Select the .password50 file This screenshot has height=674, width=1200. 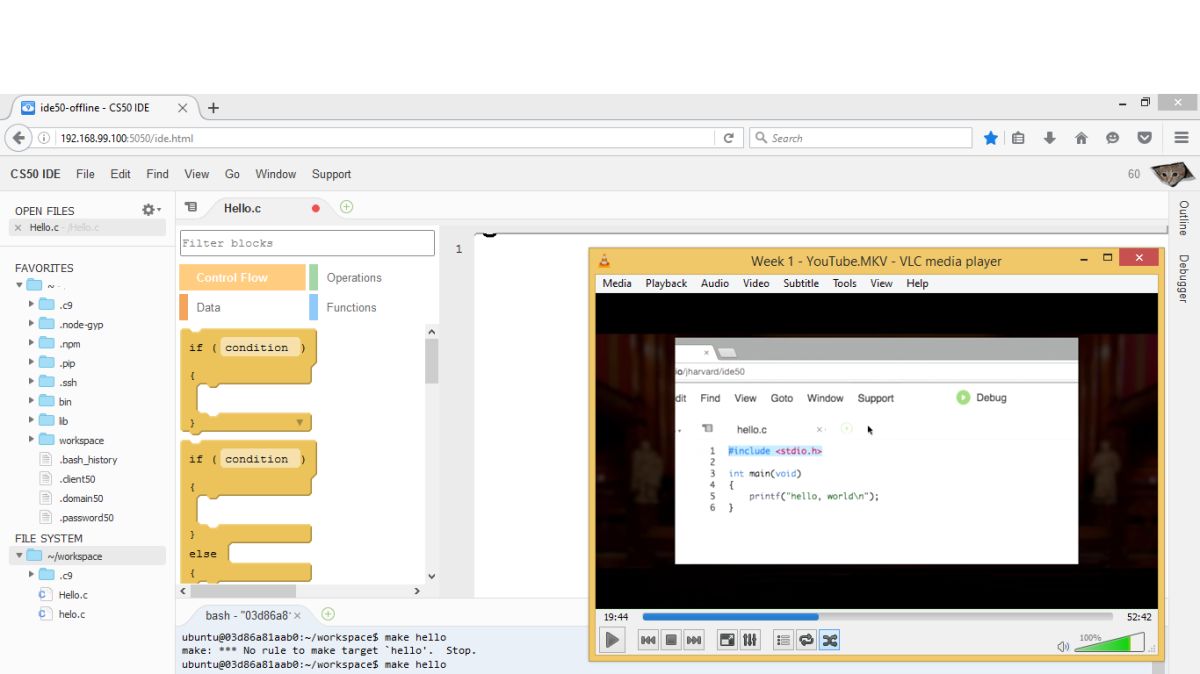(86, 518)
